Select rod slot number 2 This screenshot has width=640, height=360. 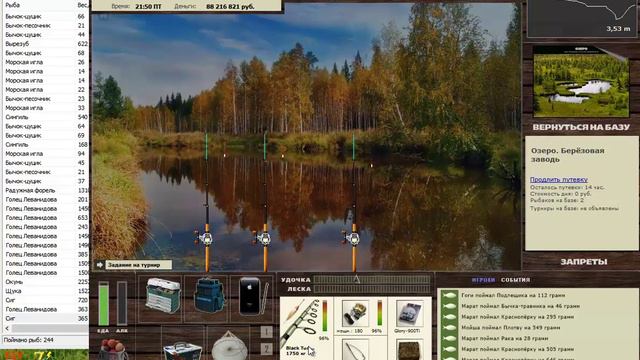[x=267, y=349]
